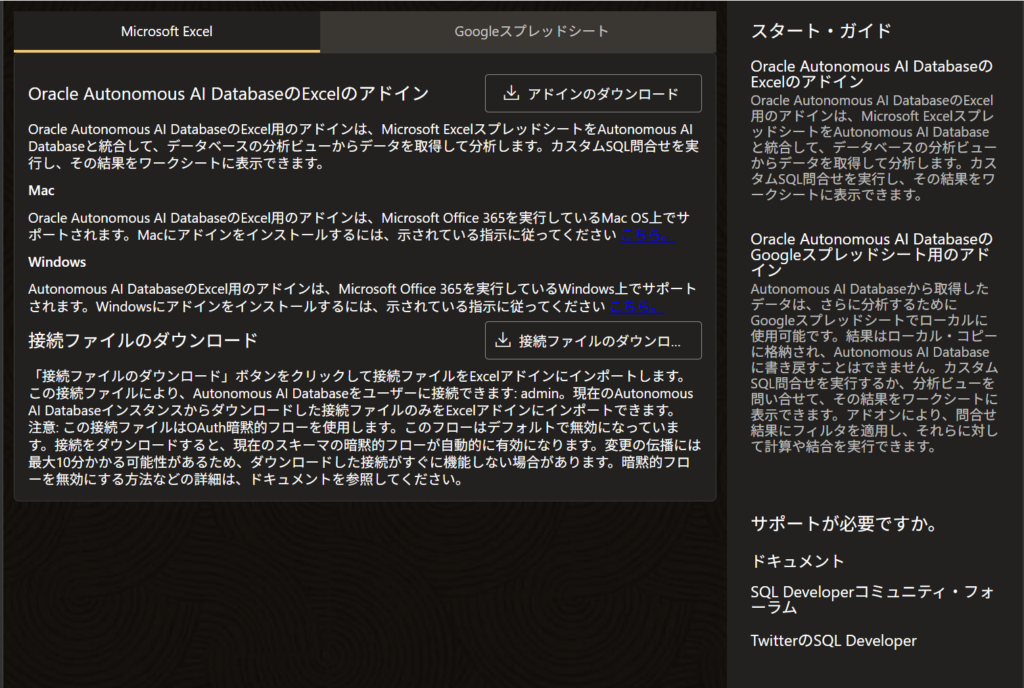Click download icon in 接続ファイルのダウンロ... button
The image size is (1024, 688).
[502, 340]
